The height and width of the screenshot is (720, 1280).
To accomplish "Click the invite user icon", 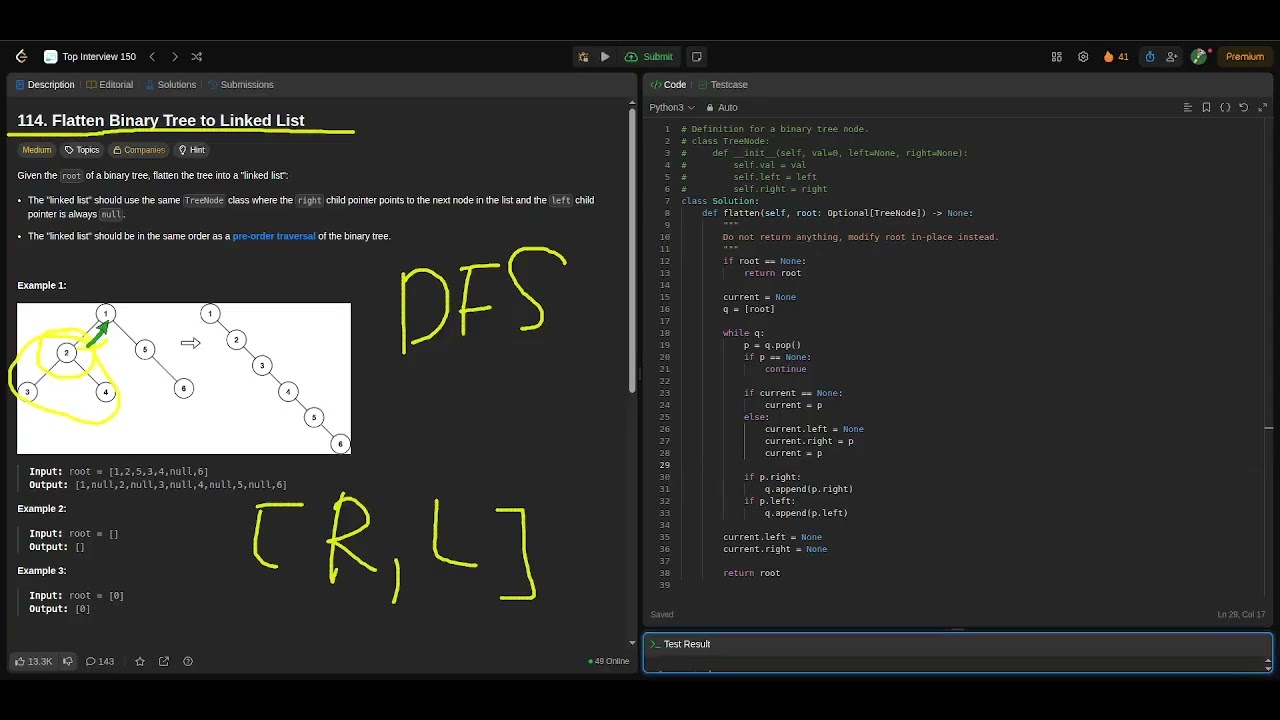I will (x=1171, y=57).
